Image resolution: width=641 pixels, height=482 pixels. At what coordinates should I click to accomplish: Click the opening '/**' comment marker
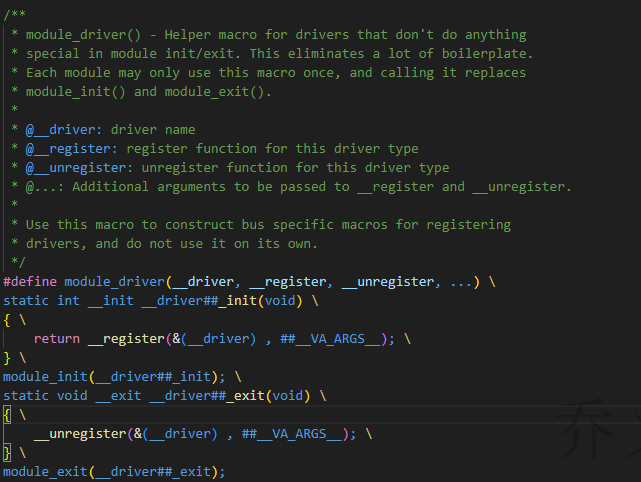(x=15, y=15)
